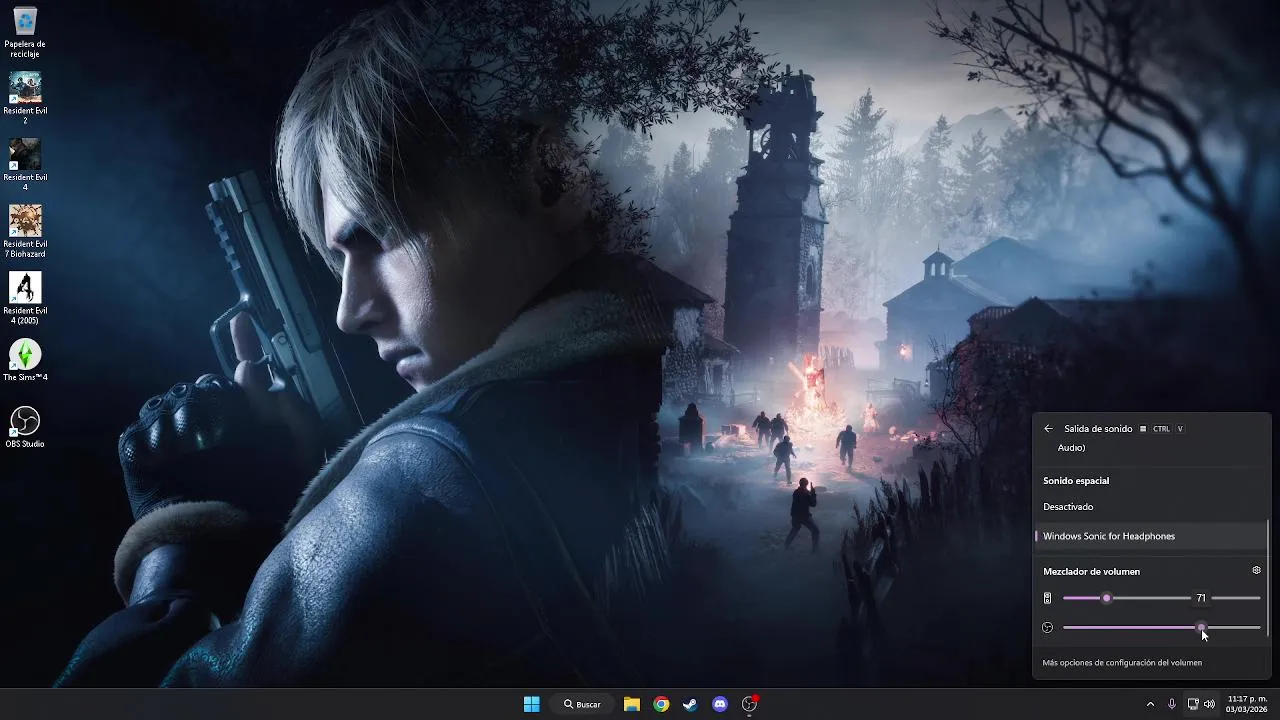Open Más opciones de configuración del volumen

[x=1122, y=662]
